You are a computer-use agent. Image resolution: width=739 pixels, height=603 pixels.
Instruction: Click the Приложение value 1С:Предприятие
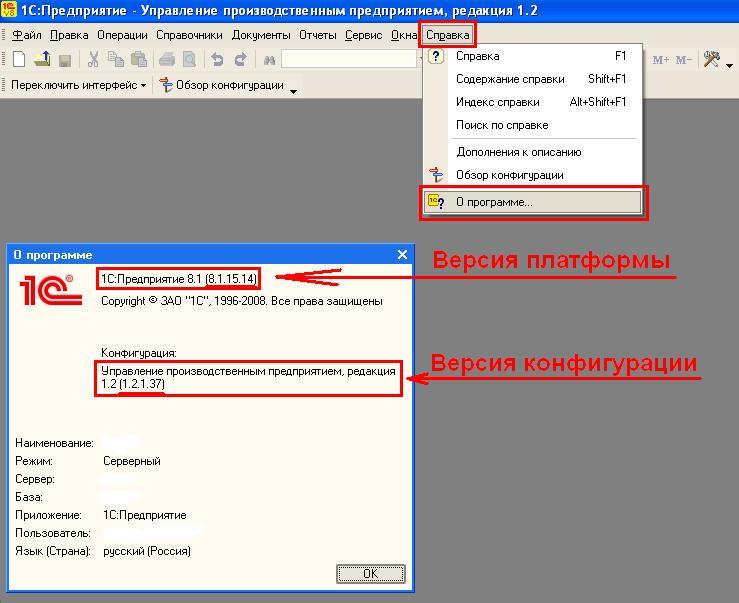144,515
